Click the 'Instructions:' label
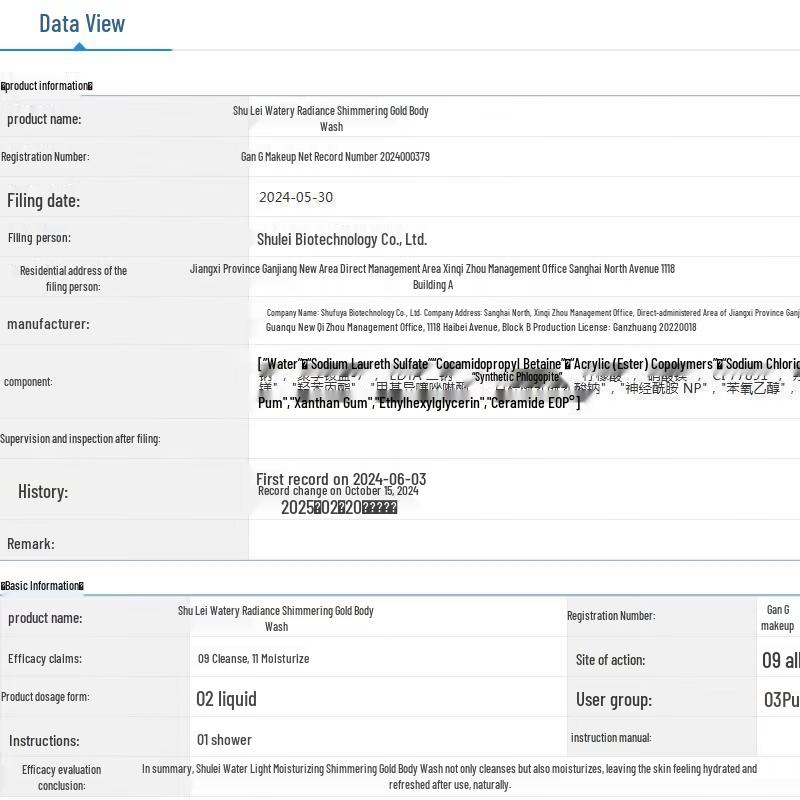The image size is (800, 800). [x=44, y=741]
